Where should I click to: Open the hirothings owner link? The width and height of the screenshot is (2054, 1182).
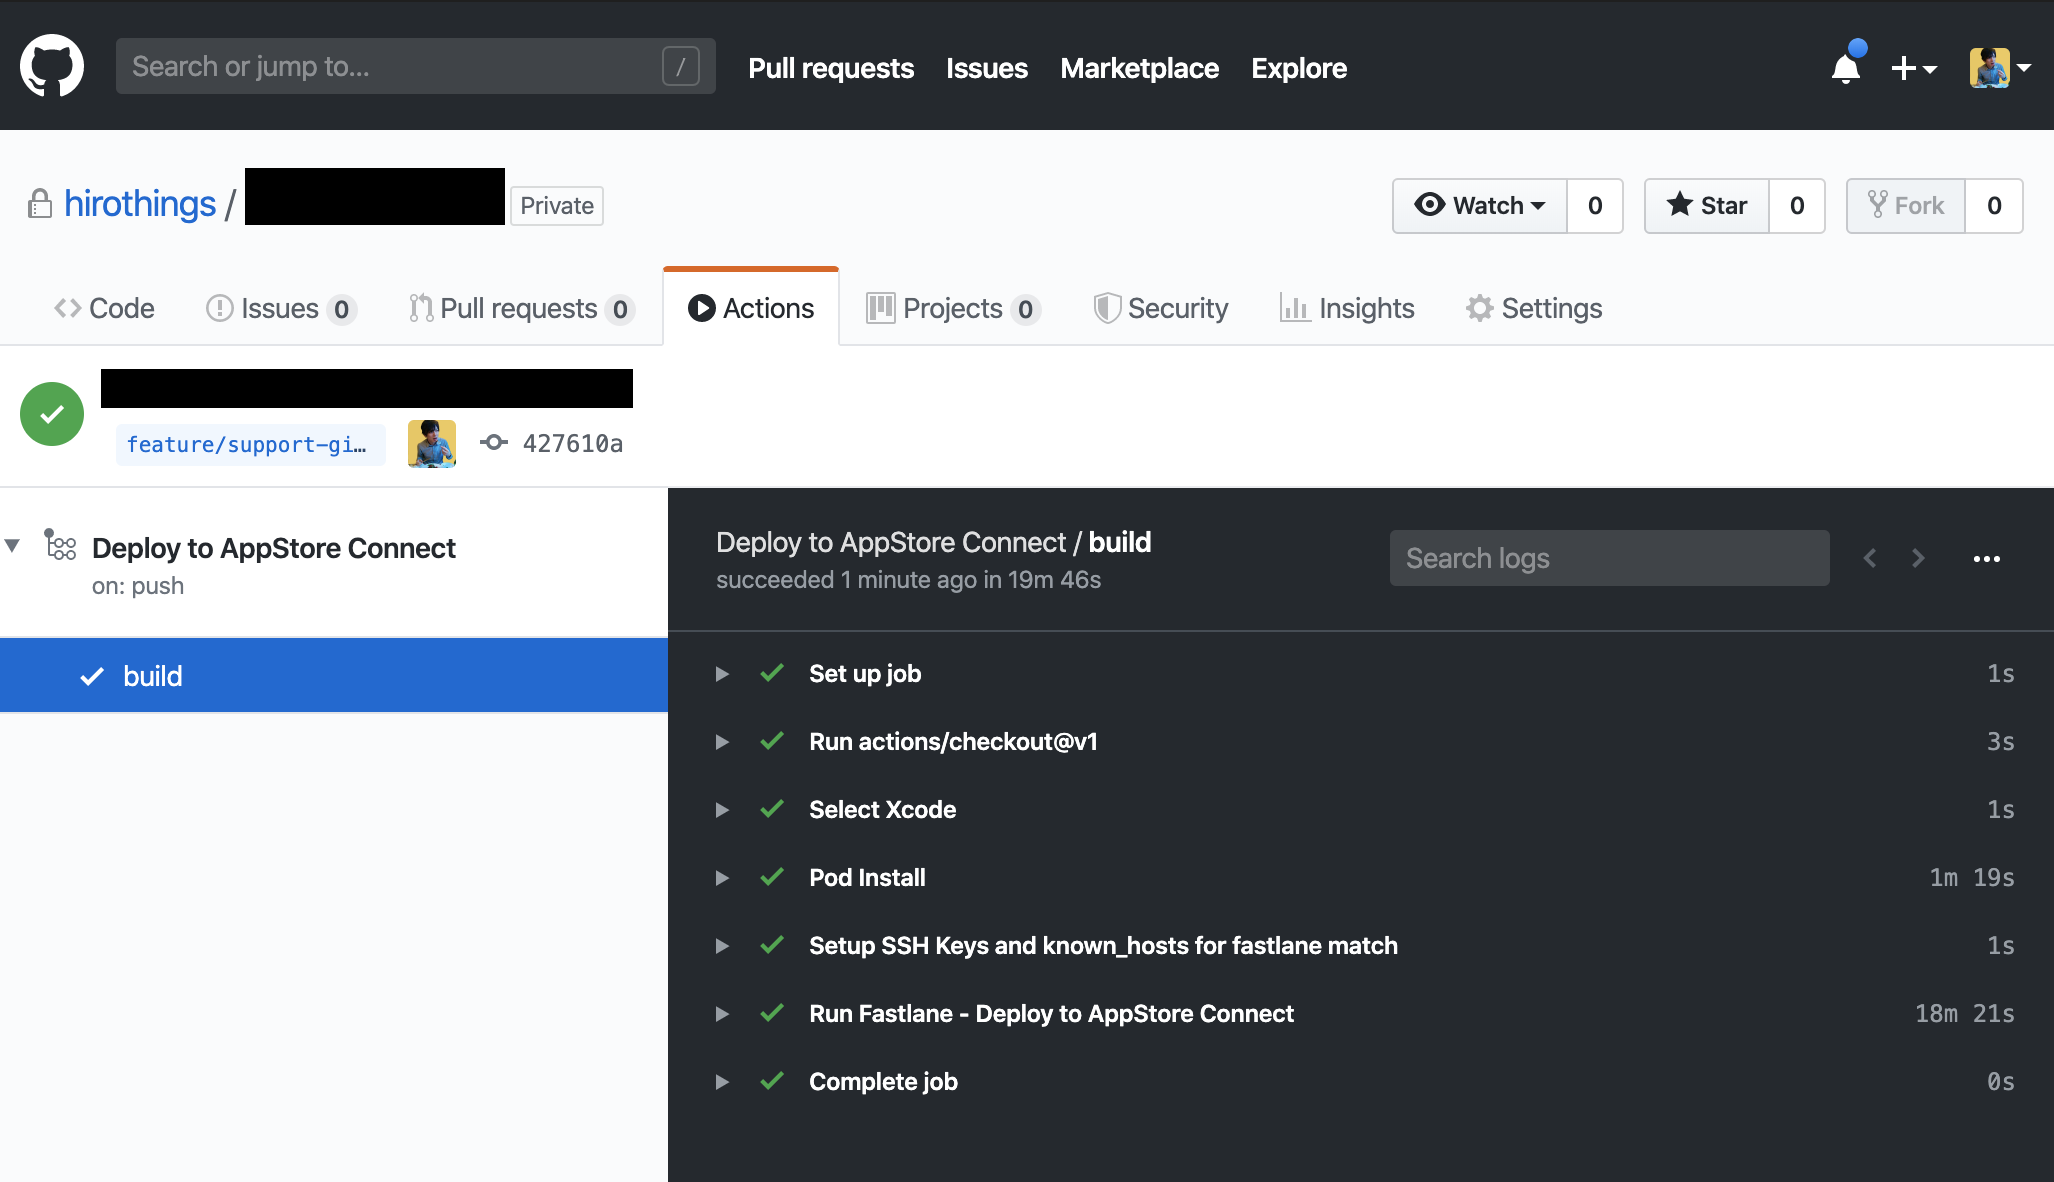[x=140, y=204]
